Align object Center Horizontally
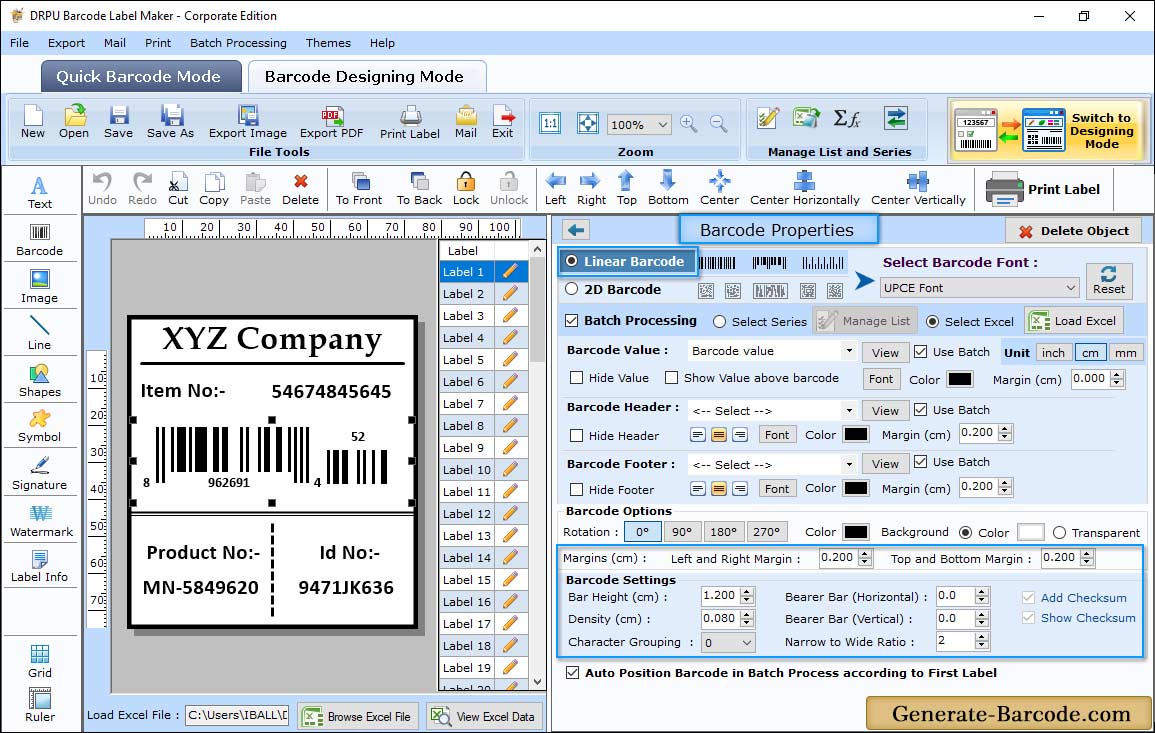This screenshot has height=733, width=1155. tap(804, 189)
